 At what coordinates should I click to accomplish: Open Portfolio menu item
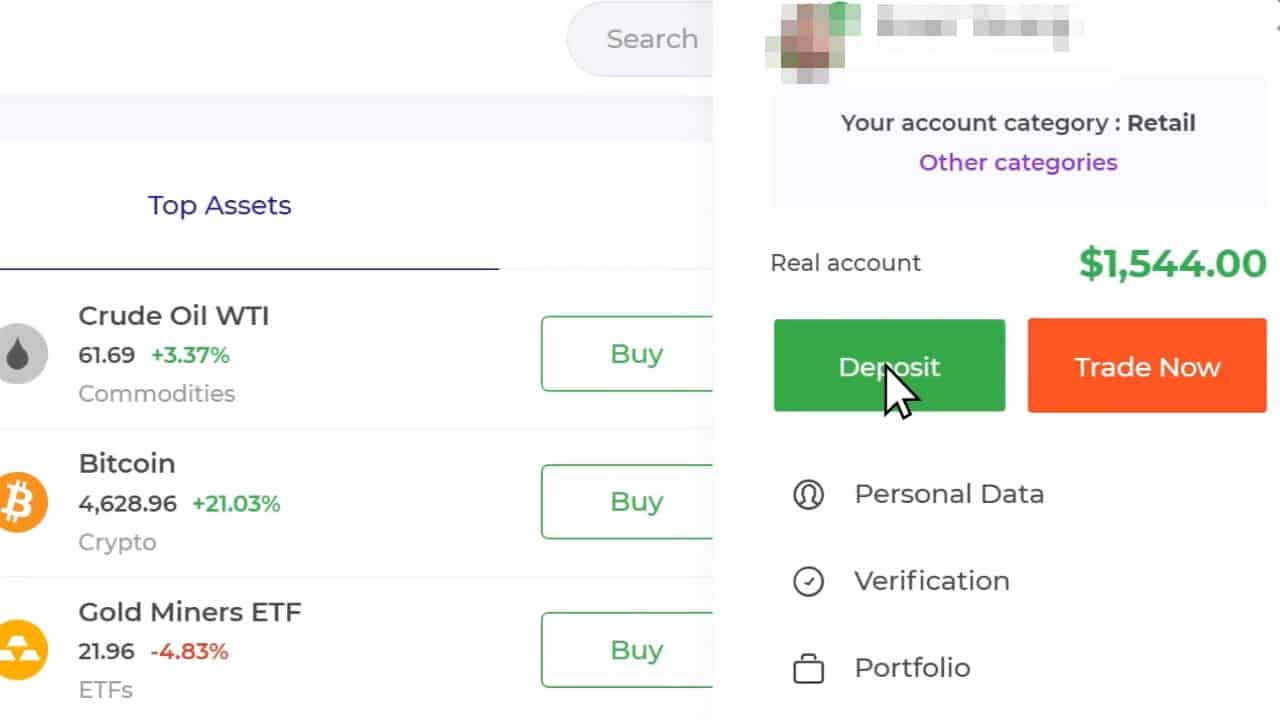point(912,668)
